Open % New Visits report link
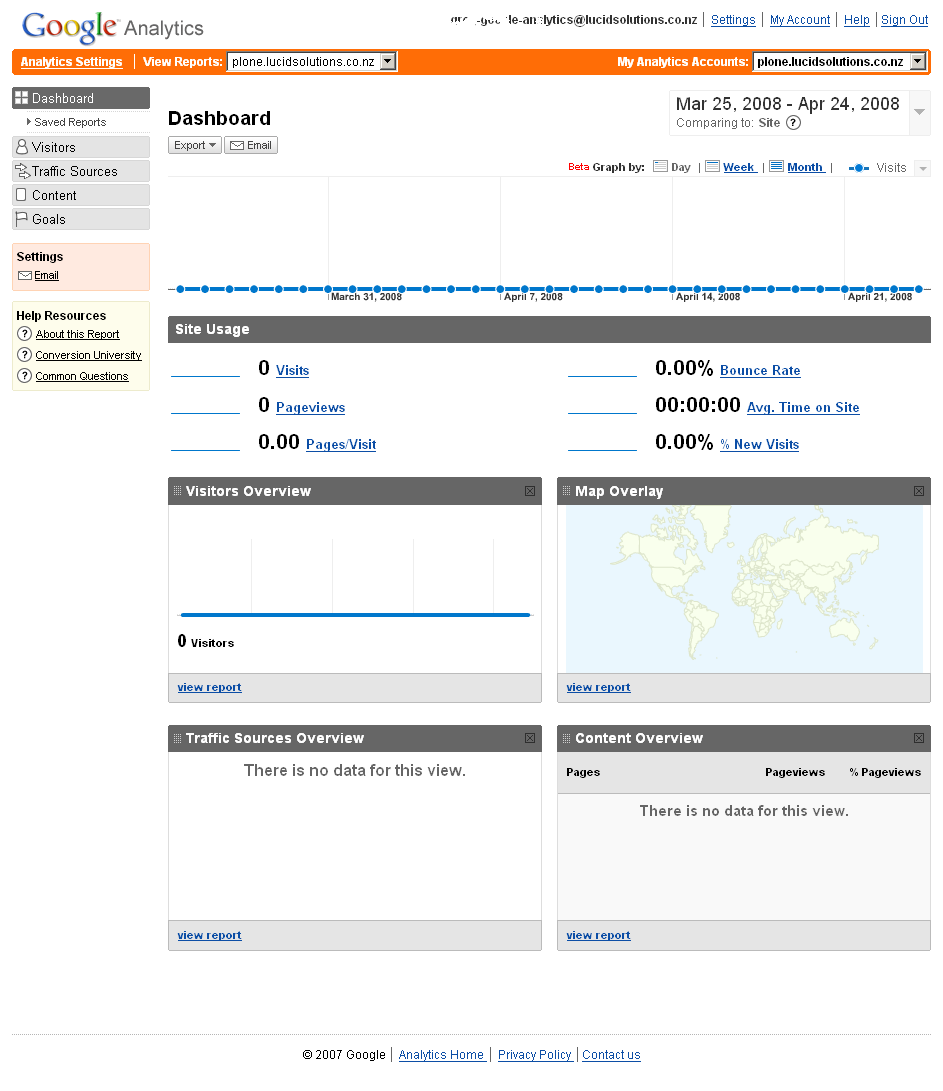Image resolution: width=943 pixels, height=1091 pixels. tap(759, 445)
